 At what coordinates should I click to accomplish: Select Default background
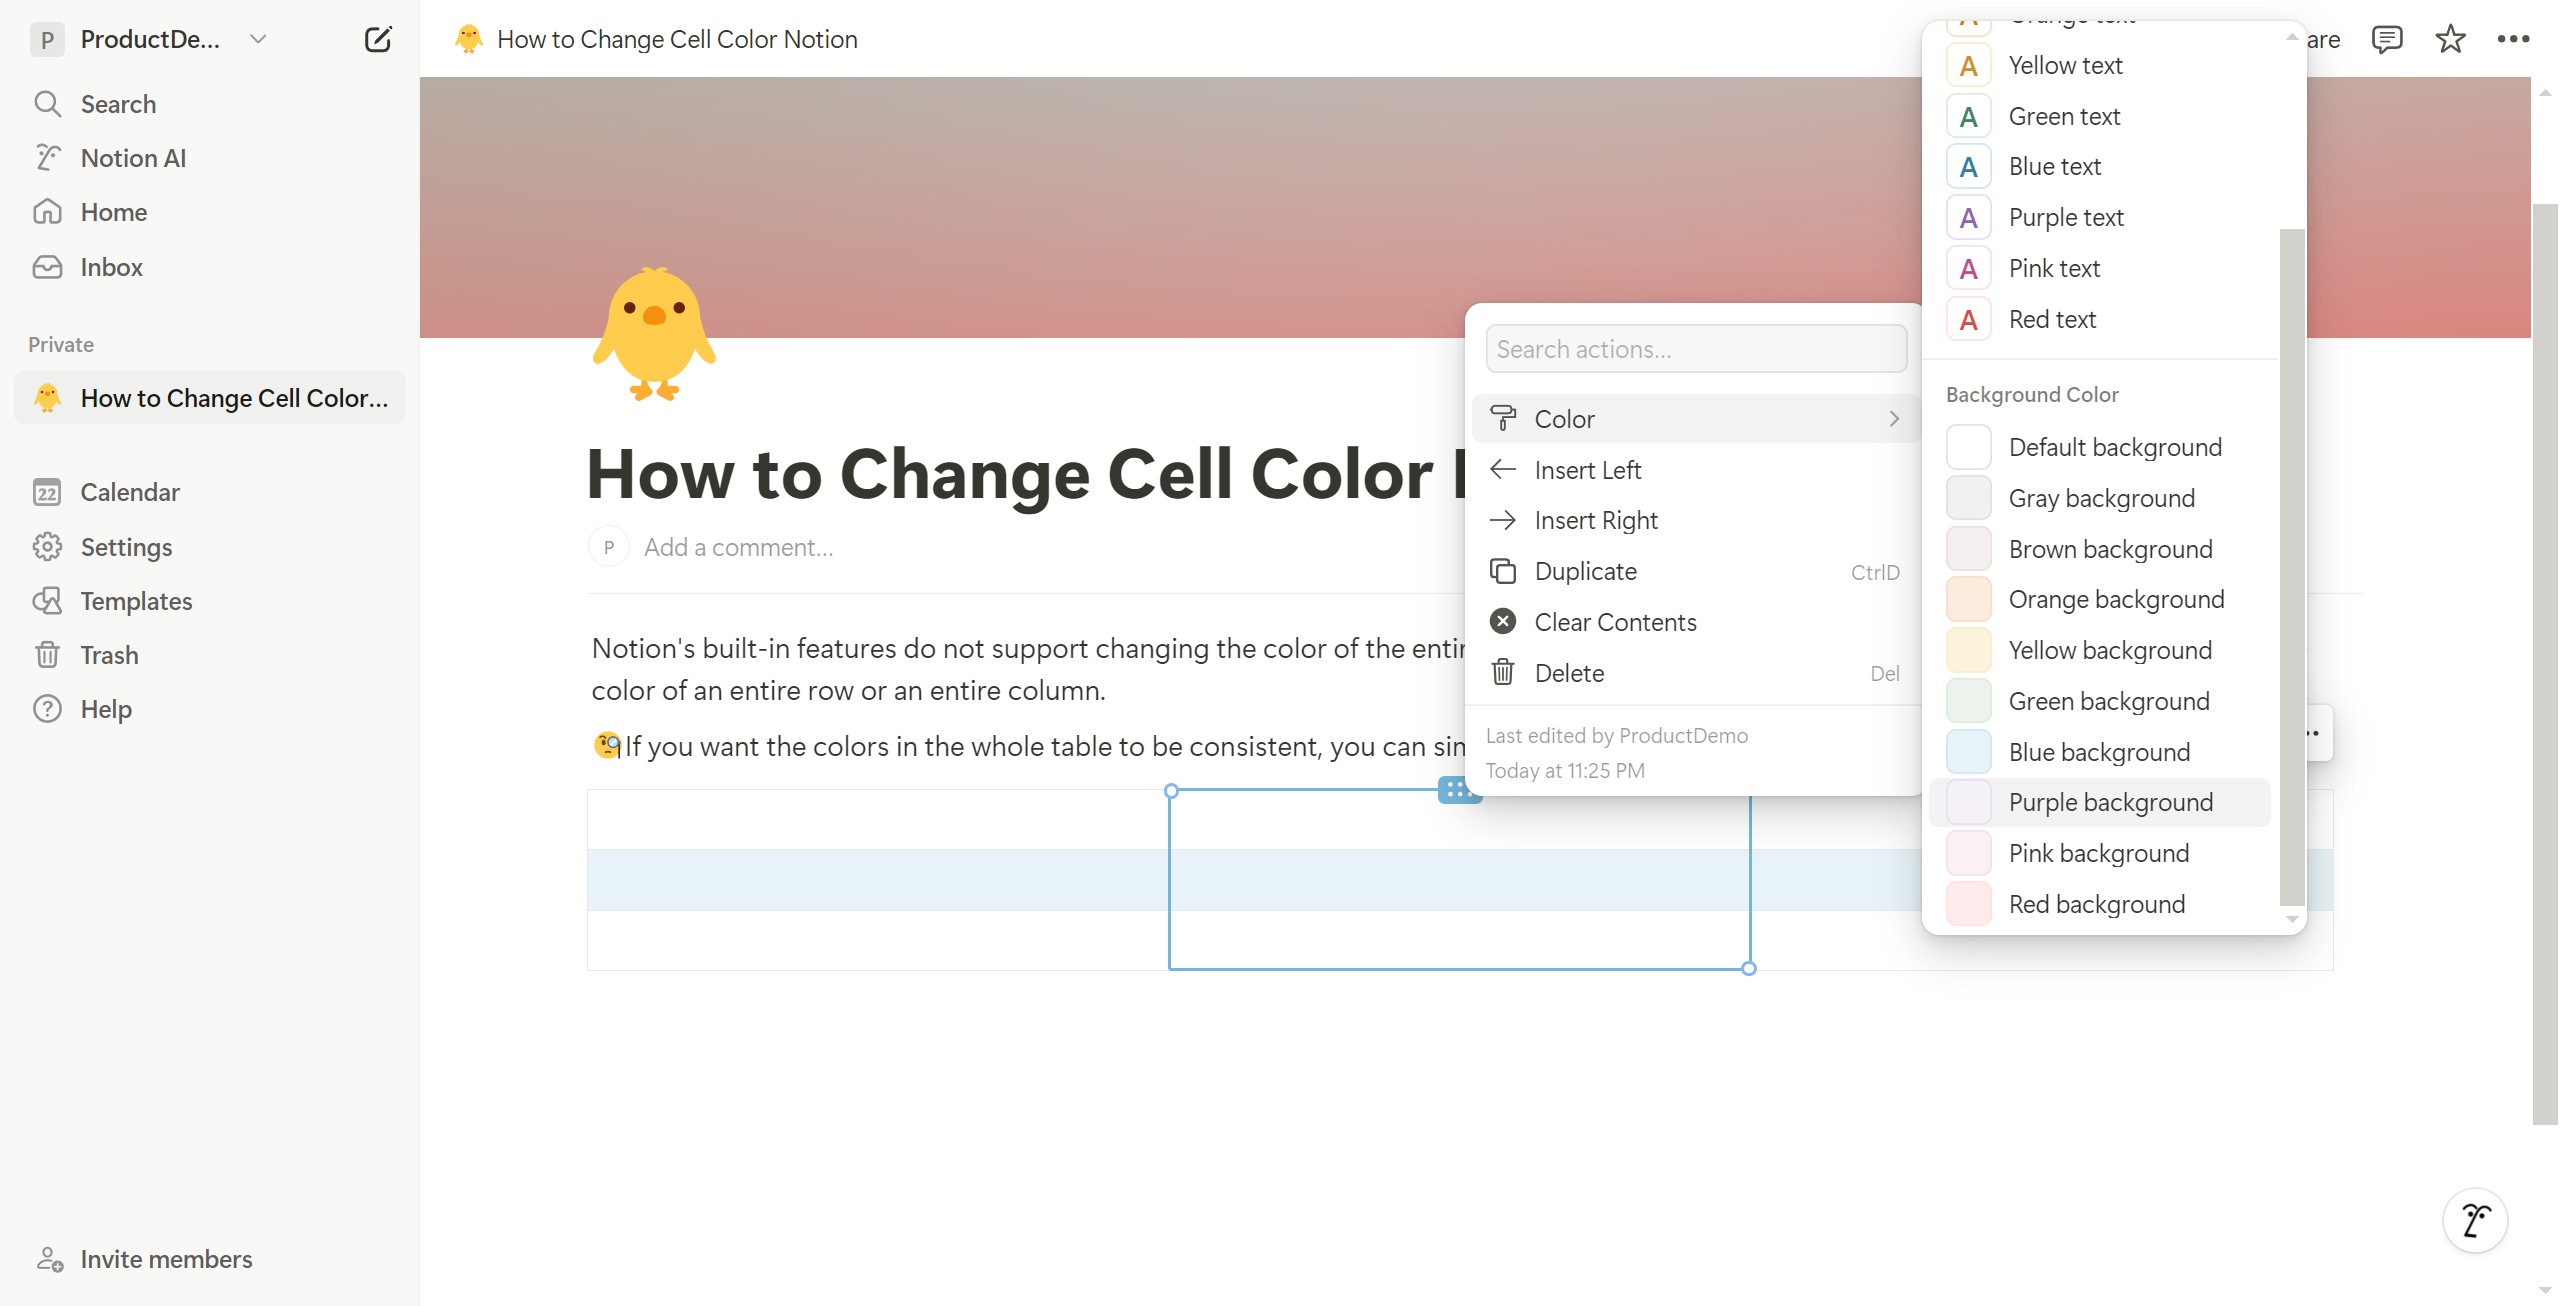point(2100,447)
